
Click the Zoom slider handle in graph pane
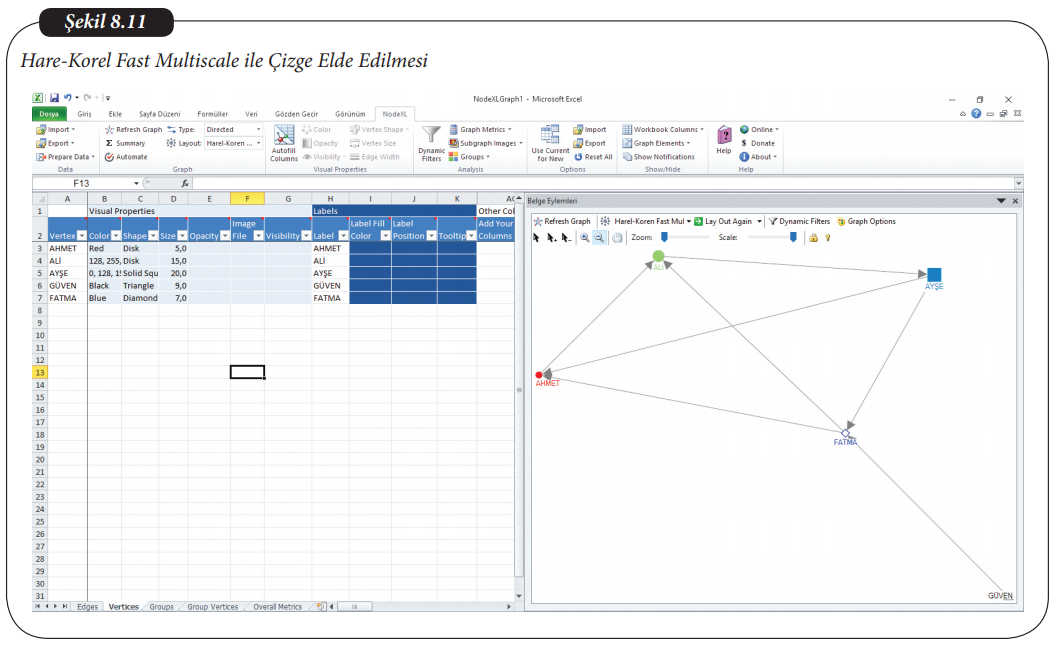[x=664, y=238]
